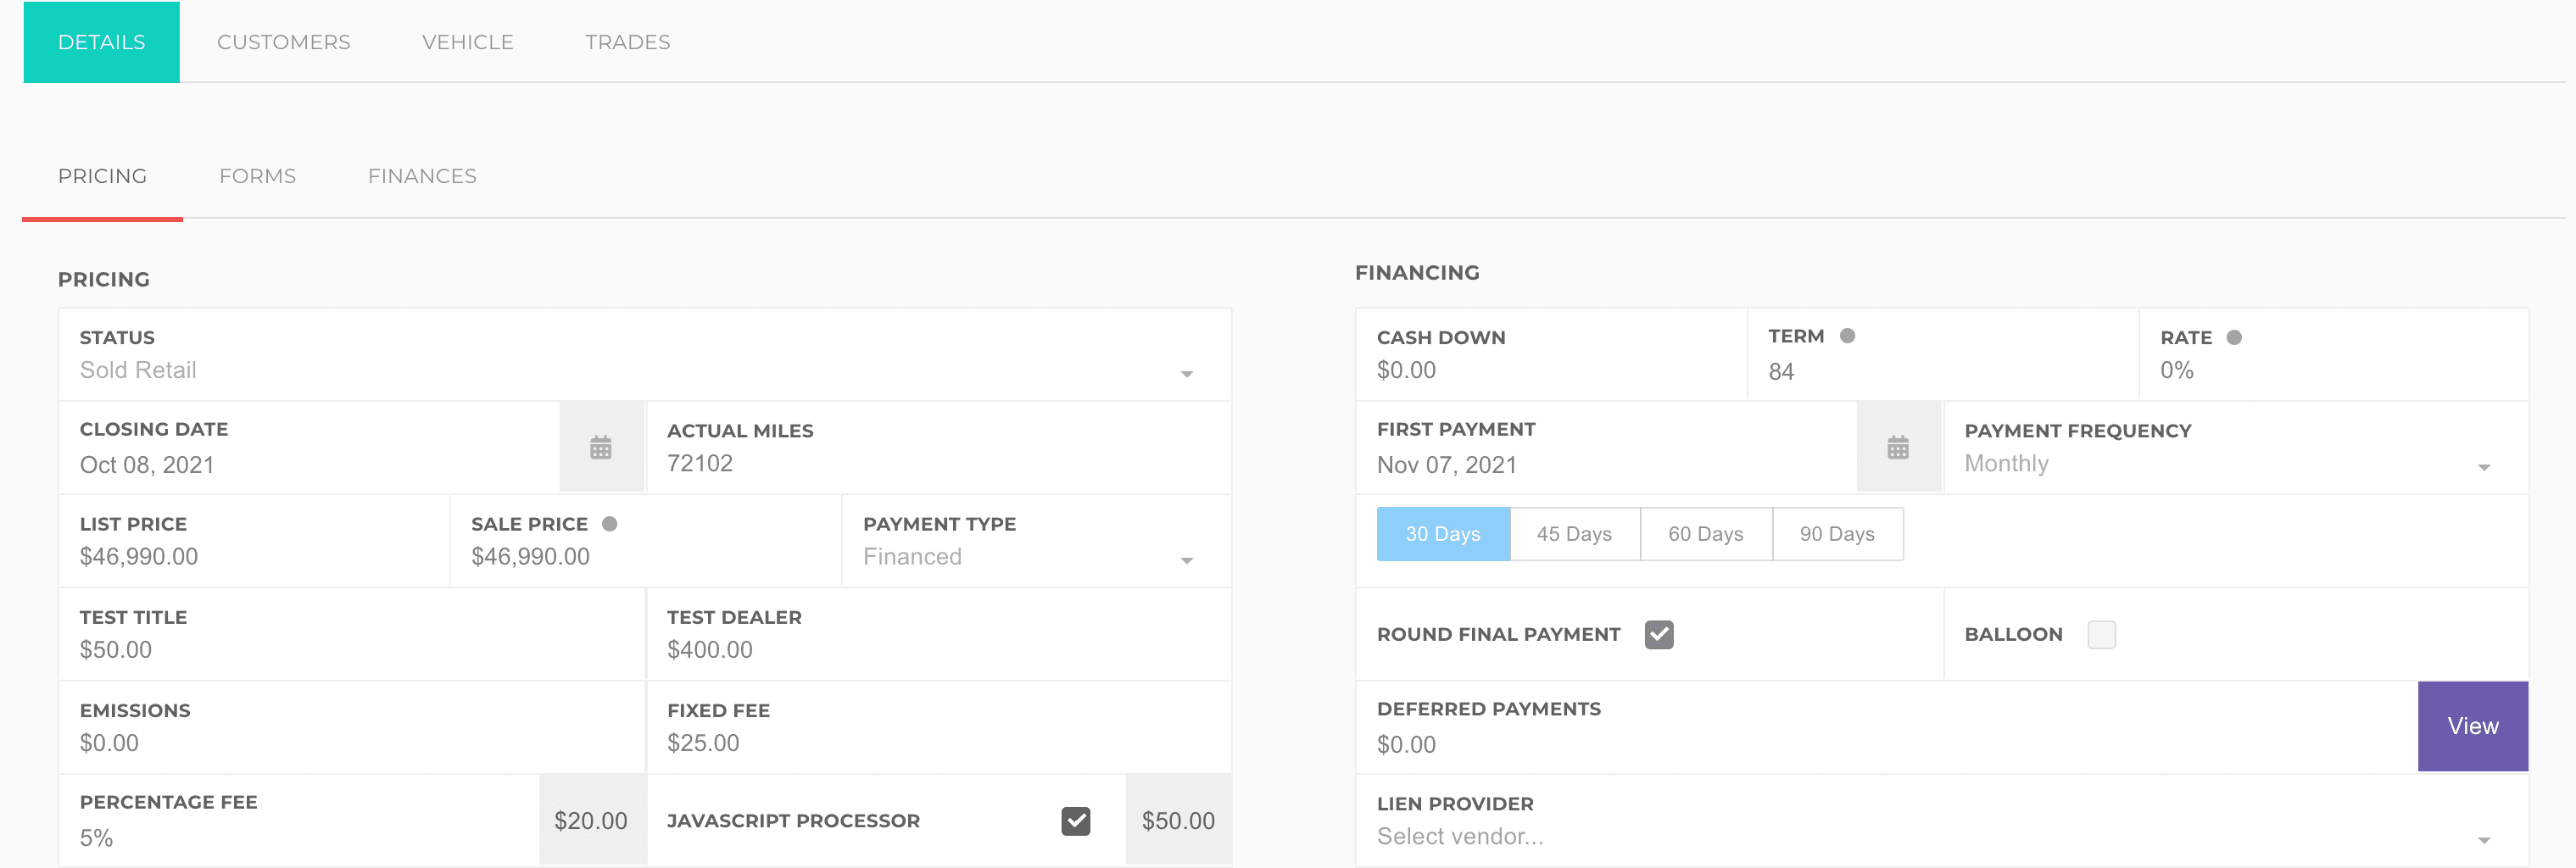Viewport: 2576px width, 868px height.
Task: Uncheck the Round Final Payment checkbox
Action: [1658, 635]
